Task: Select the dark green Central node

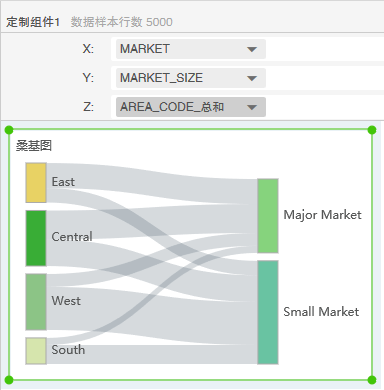Action: [36, 238]
